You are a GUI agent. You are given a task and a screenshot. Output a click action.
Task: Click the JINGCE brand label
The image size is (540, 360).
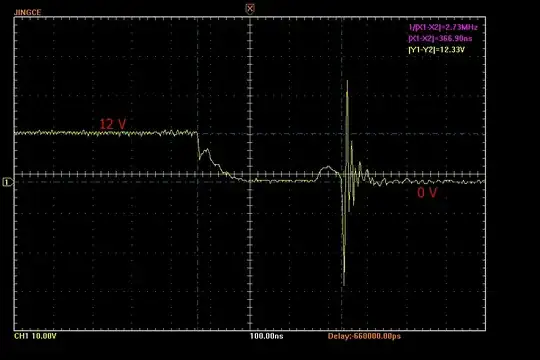(28, 12)
